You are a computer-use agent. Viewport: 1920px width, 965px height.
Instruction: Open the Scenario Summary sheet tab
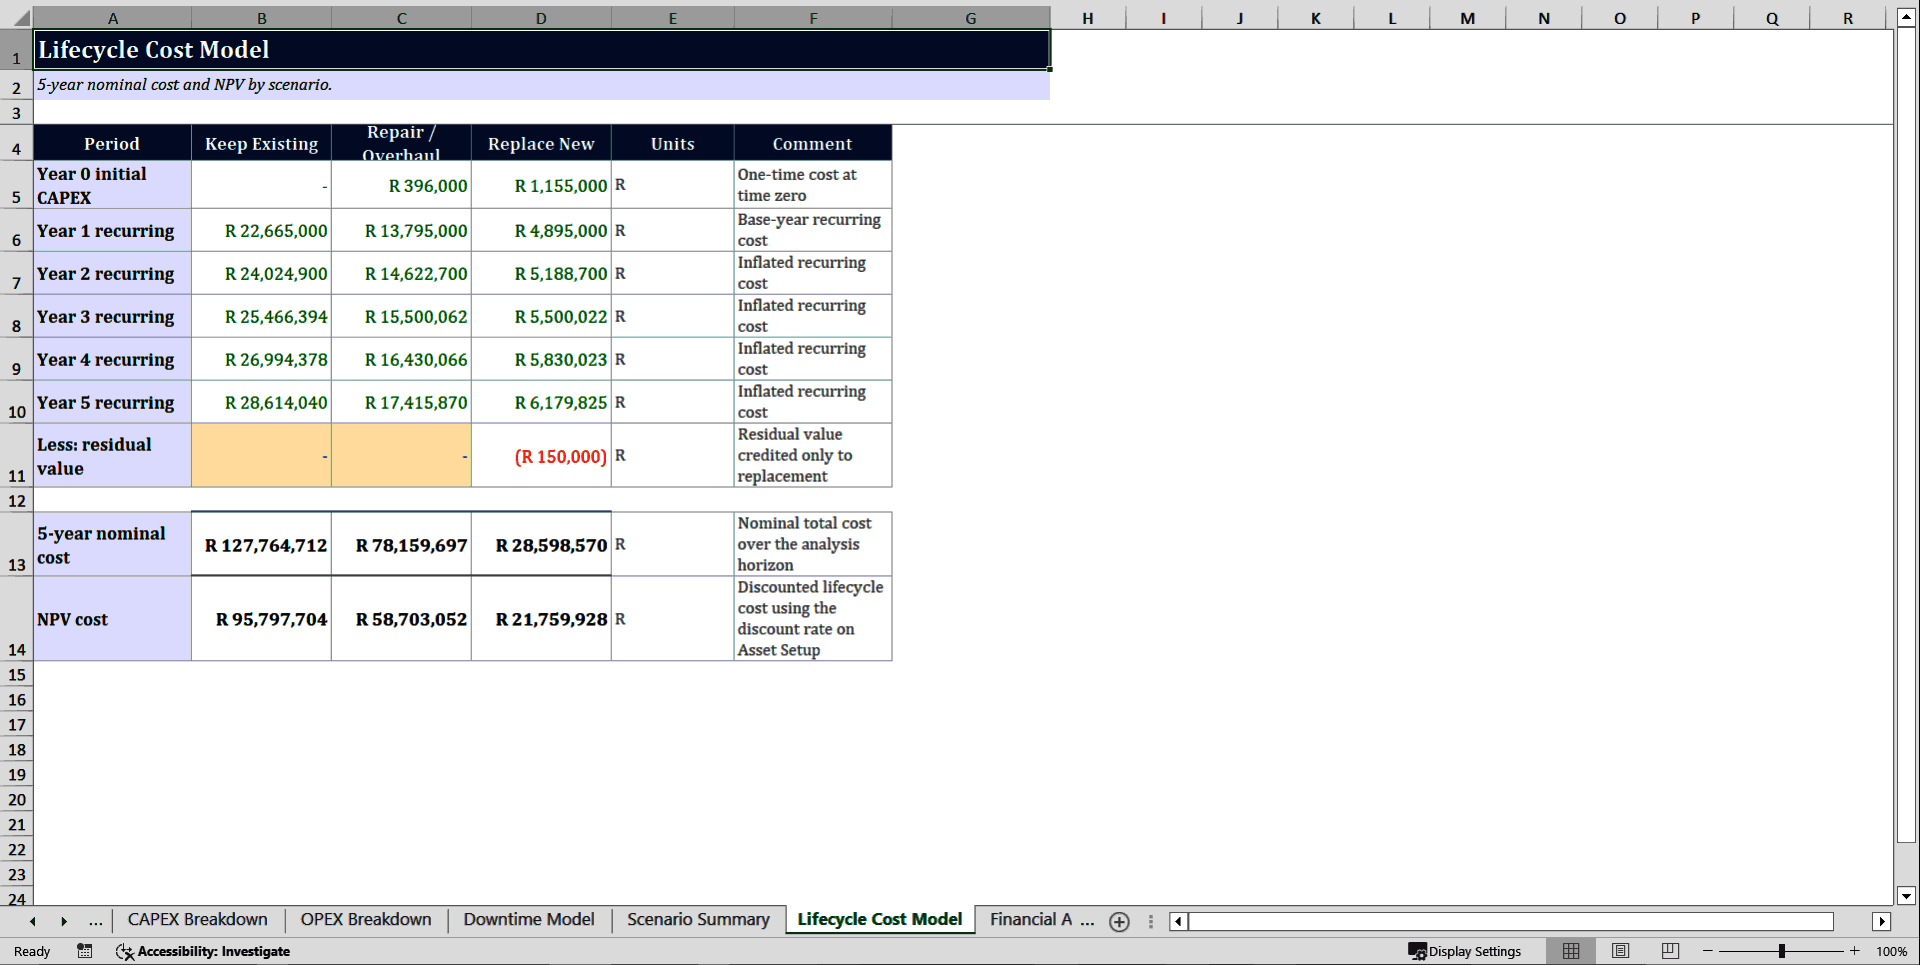pos(698,920)
